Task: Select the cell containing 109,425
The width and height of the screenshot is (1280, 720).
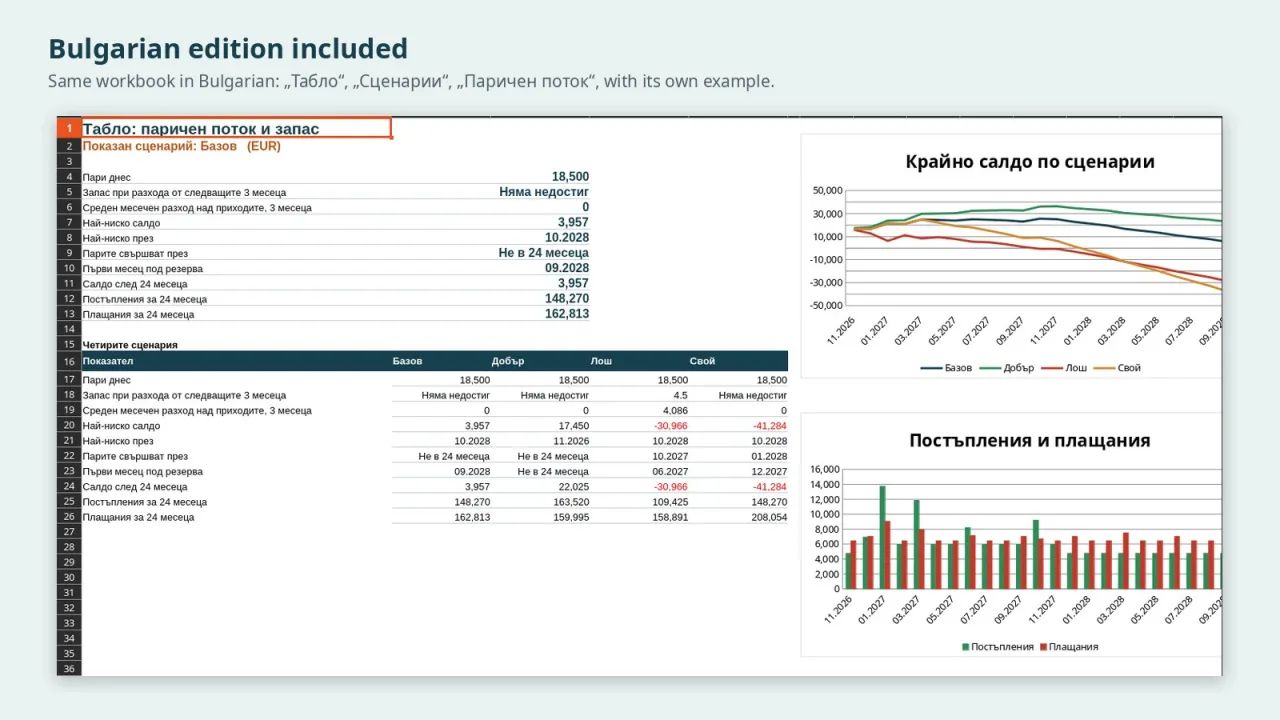Action: pos(638,502)
